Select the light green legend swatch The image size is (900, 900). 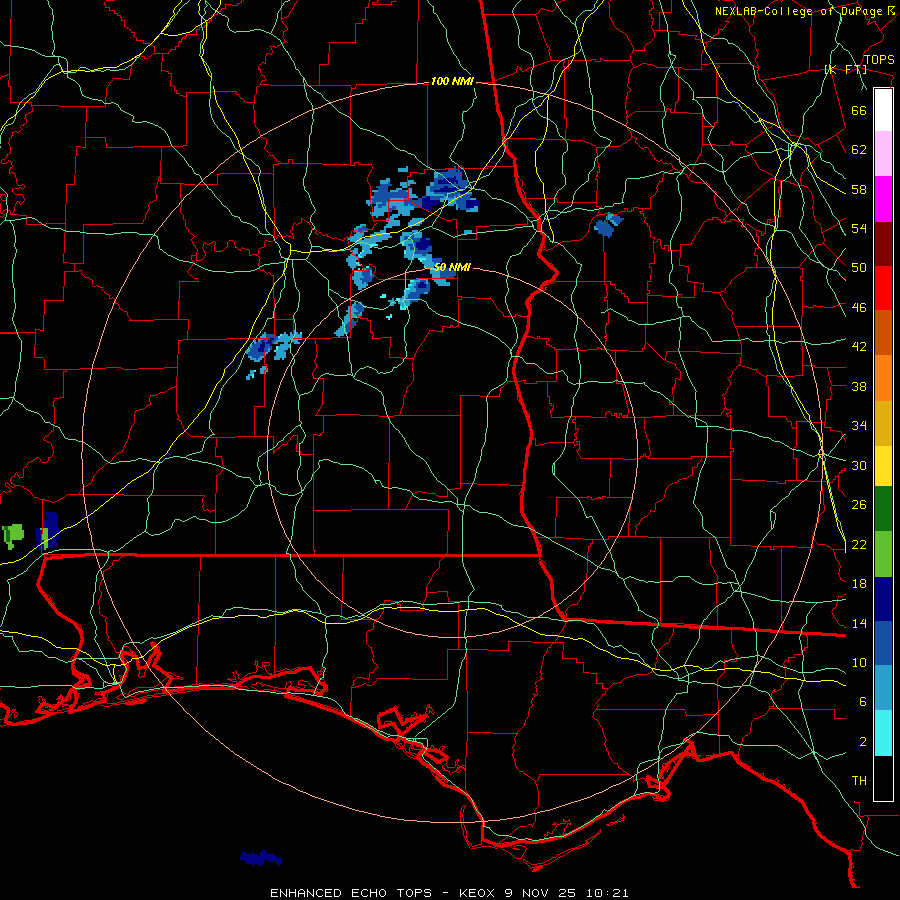click(x=883, y=554)
